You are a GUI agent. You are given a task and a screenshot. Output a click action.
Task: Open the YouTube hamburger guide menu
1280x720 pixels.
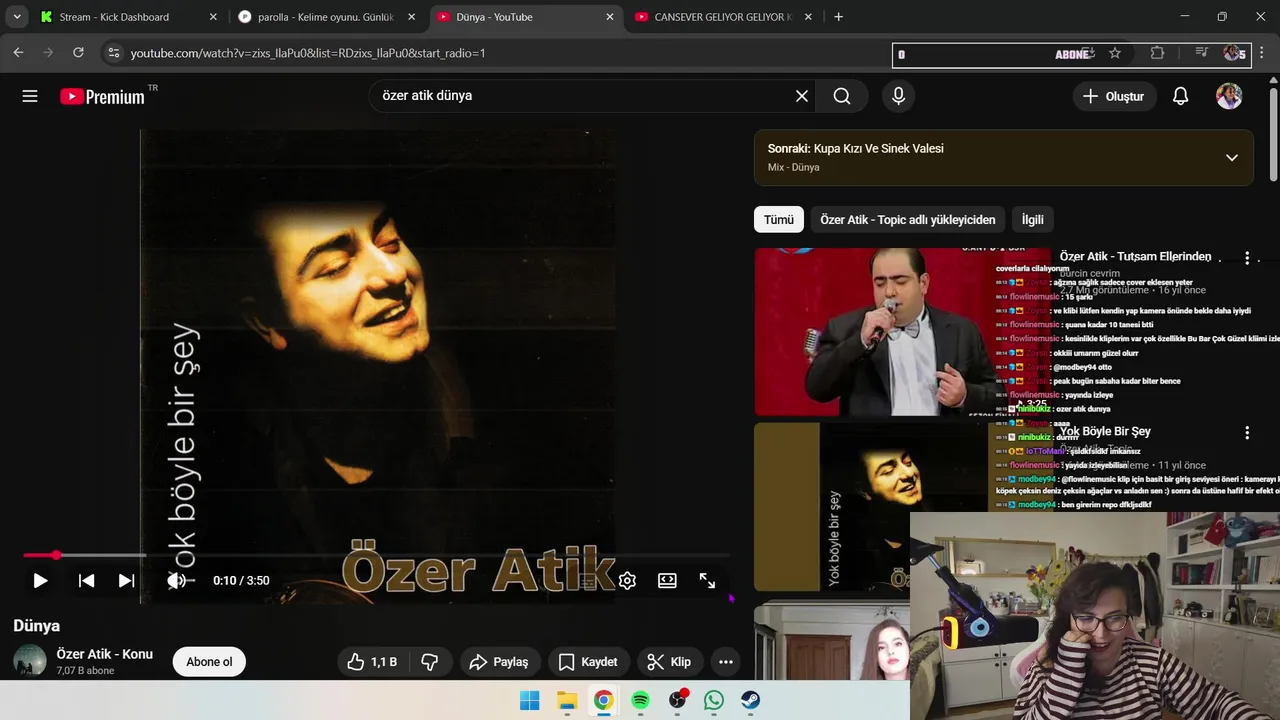tap(30, 96)
